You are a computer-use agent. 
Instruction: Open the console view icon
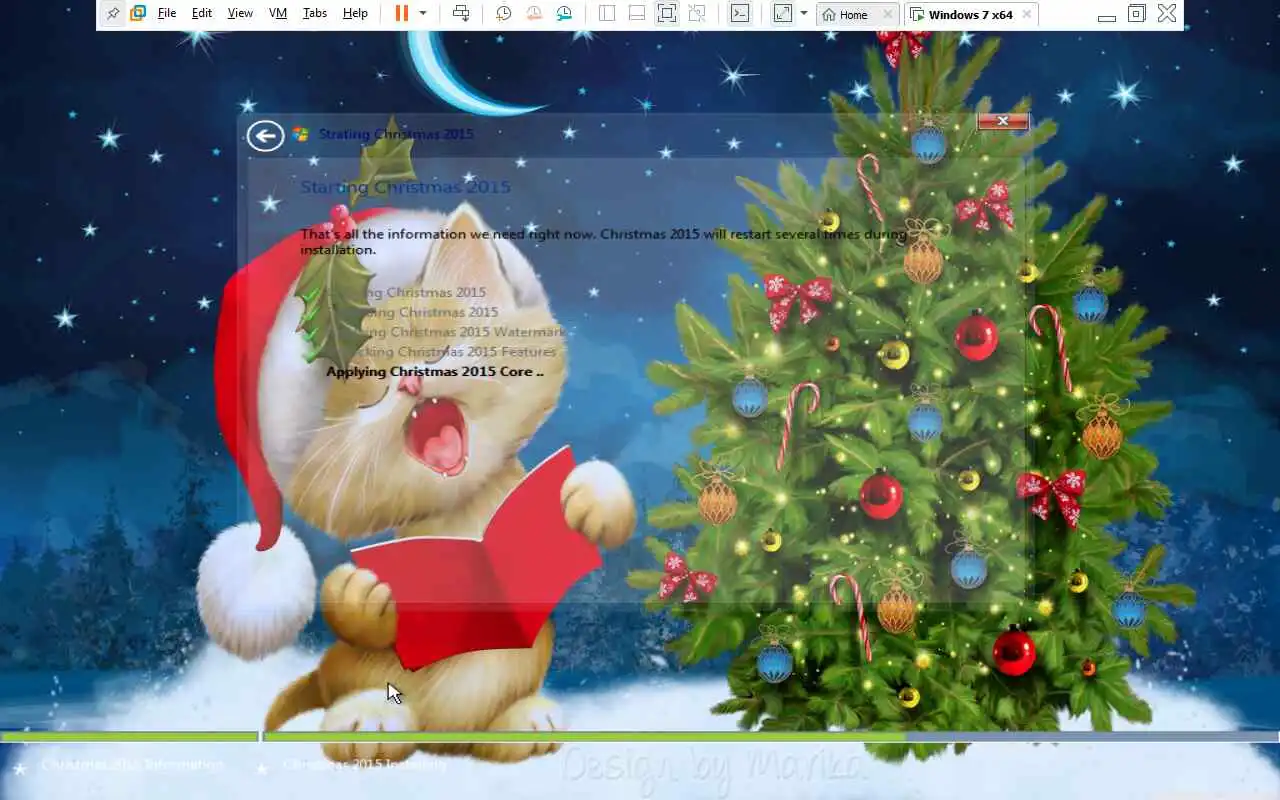click(739, 14)
